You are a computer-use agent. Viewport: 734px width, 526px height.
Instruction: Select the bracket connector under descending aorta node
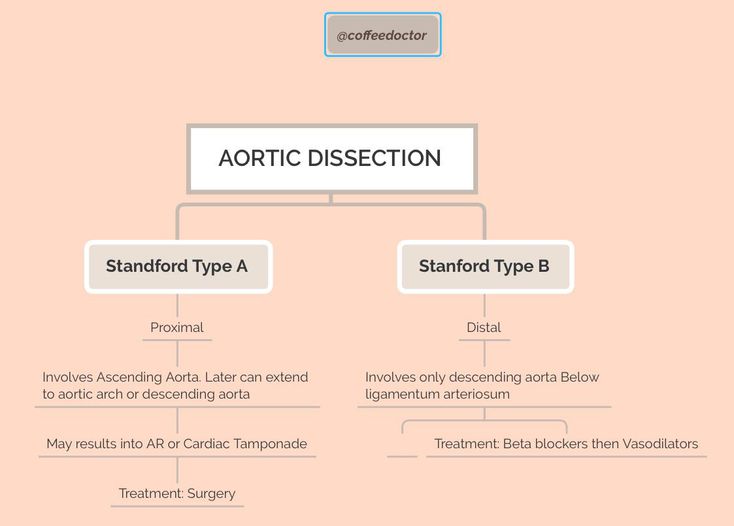484,422
